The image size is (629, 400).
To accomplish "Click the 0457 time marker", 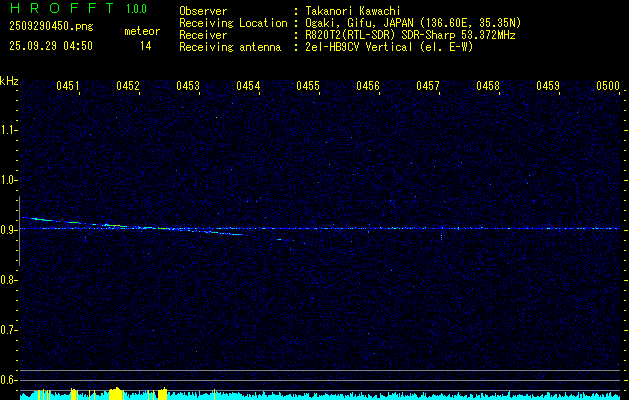I will pos(428,87).
